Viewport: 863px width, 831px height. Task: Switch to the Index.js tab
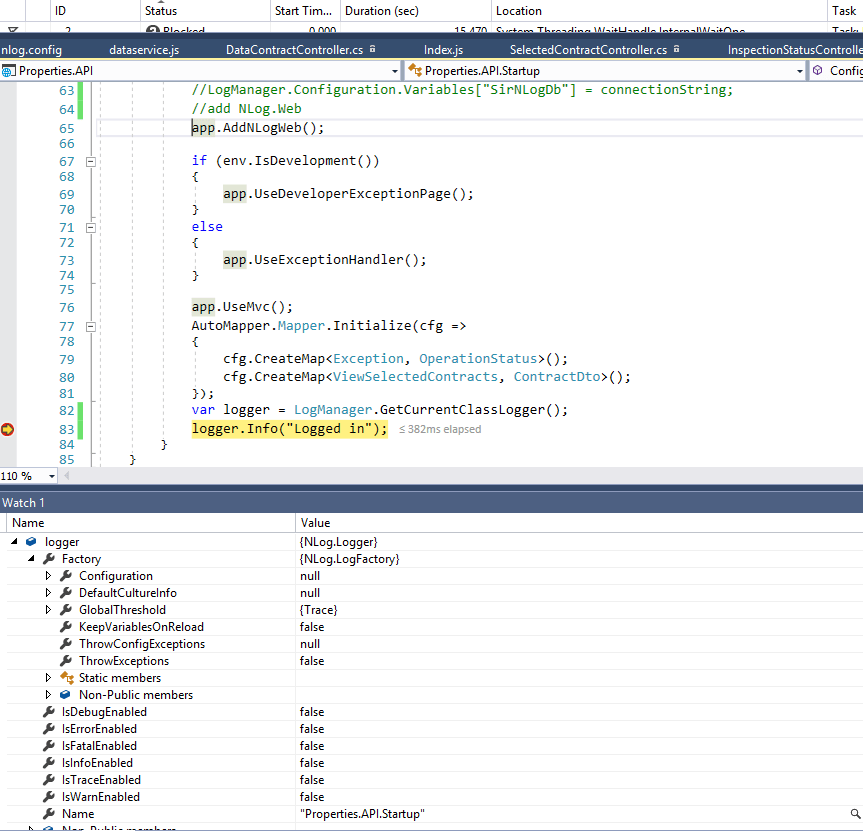(x=443, y=47)
